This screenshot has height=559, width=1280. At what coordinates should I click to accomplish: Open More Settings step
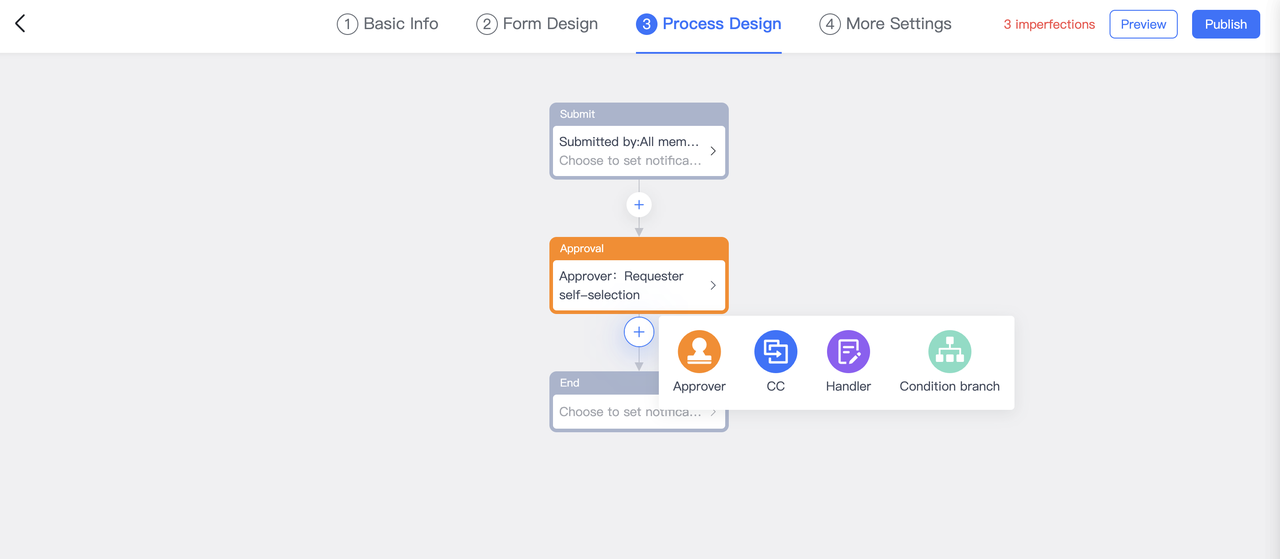tap(886, 24)
